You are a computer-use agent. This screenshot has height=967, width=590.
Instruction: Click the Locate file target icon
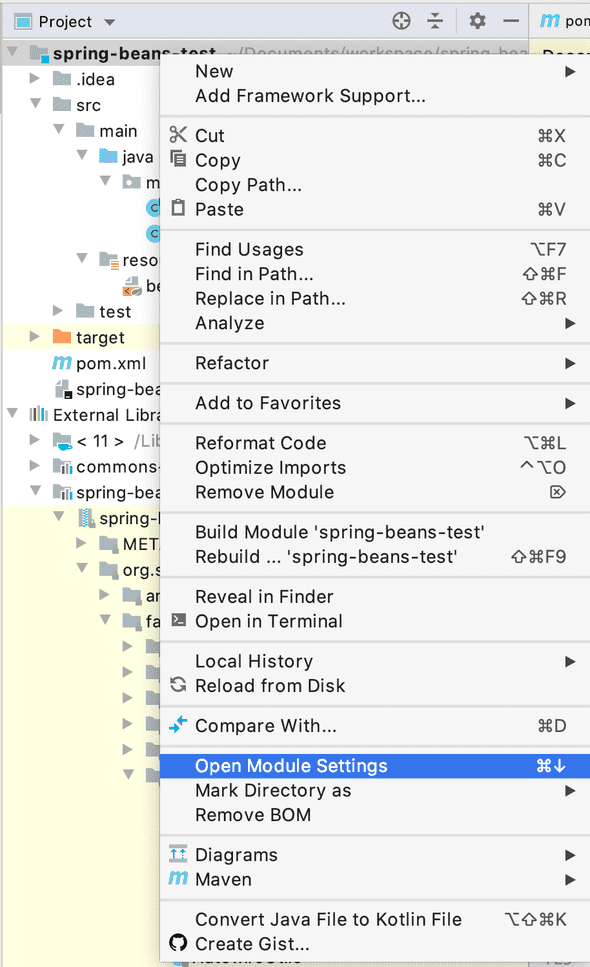(x=400, y=20)
